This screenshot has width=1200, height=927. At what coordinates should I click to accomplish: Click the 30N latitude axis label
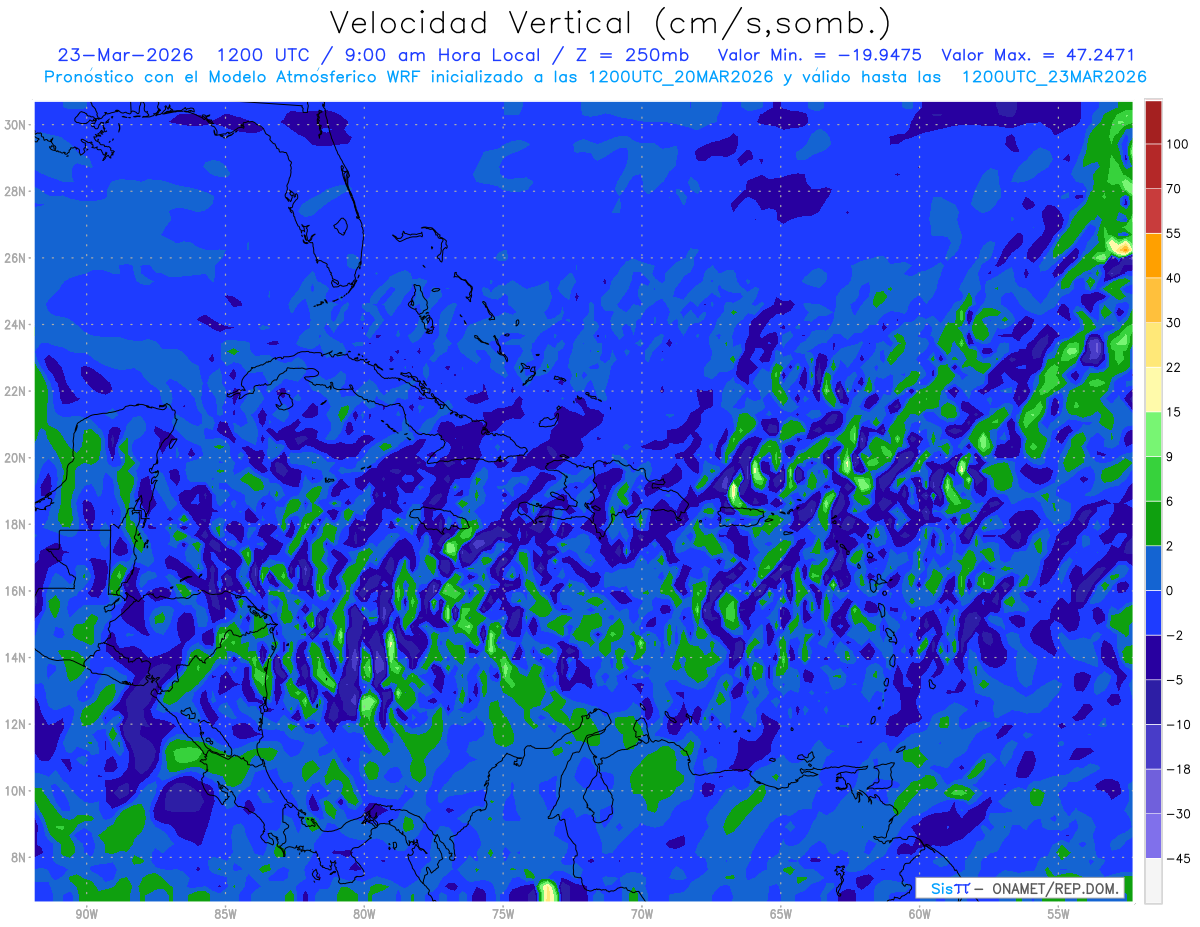point(16,124)
